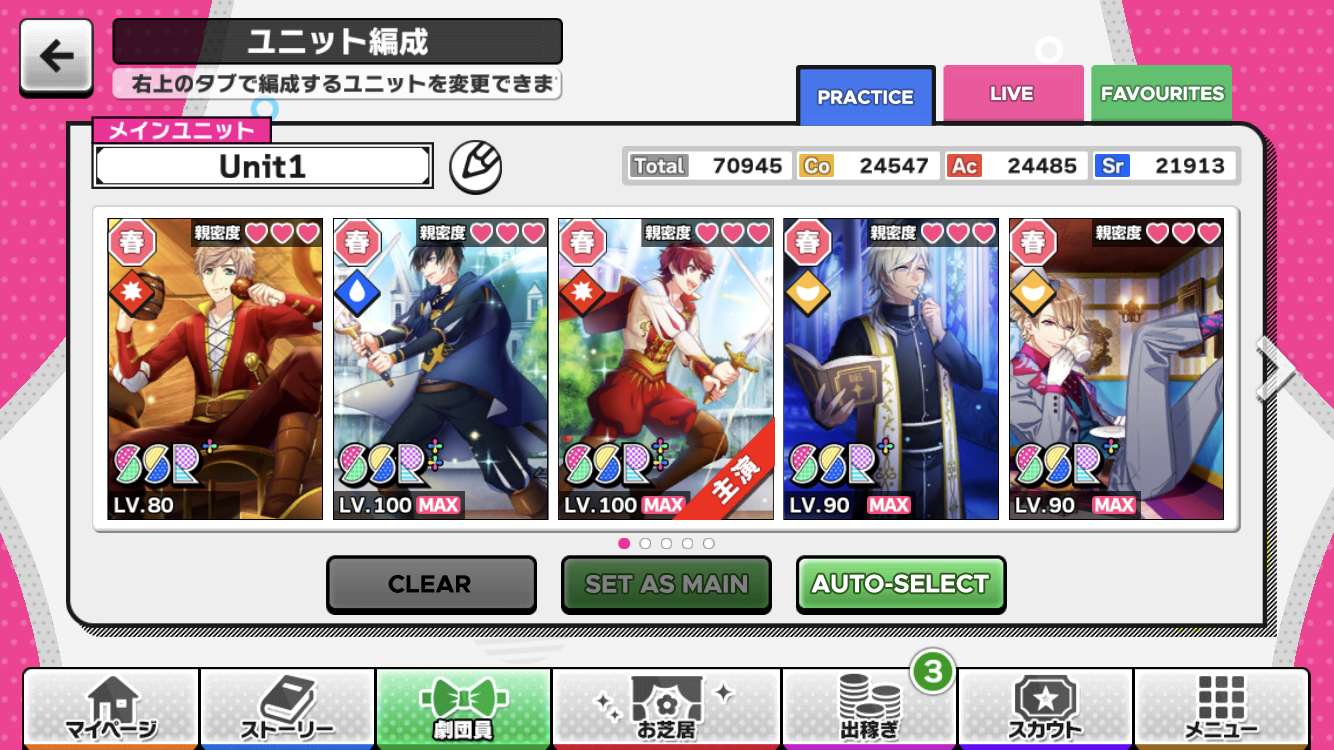Open 出稼ぎ coins icon with badge
The width and height of the screenshot is (1334, 750).
[x=869, y=709]
